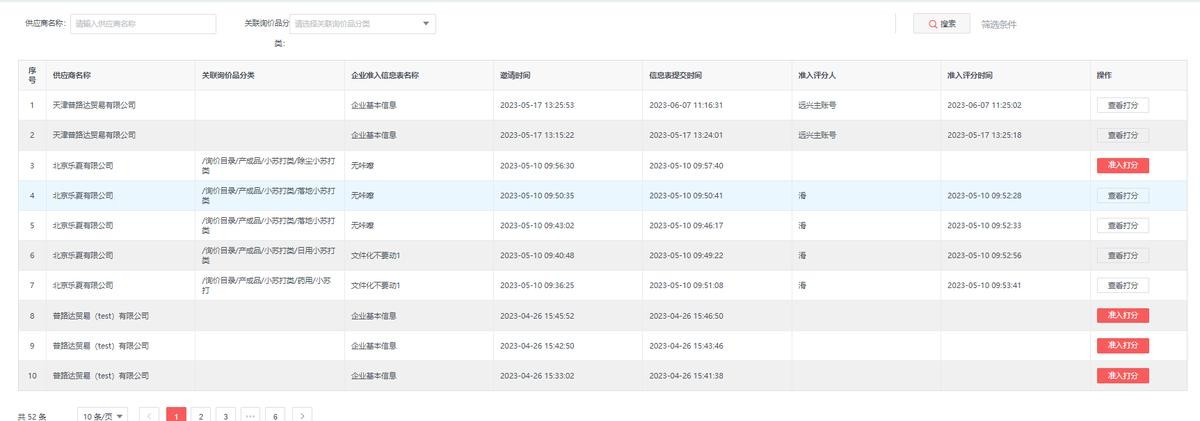Select current page 1 in pagination

click(176, 415)
